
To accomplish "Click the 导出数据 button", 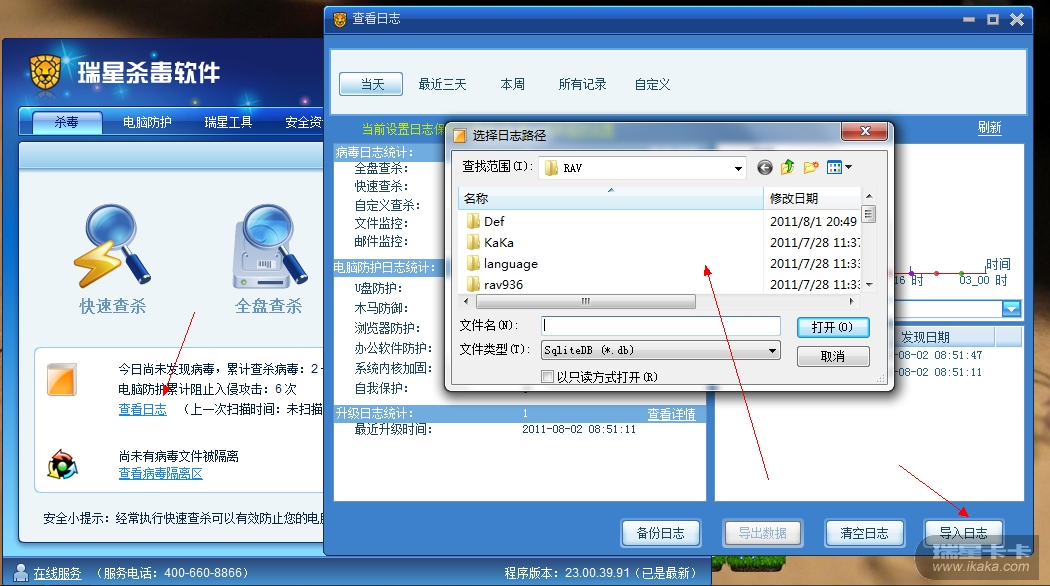I will point(763,533).
